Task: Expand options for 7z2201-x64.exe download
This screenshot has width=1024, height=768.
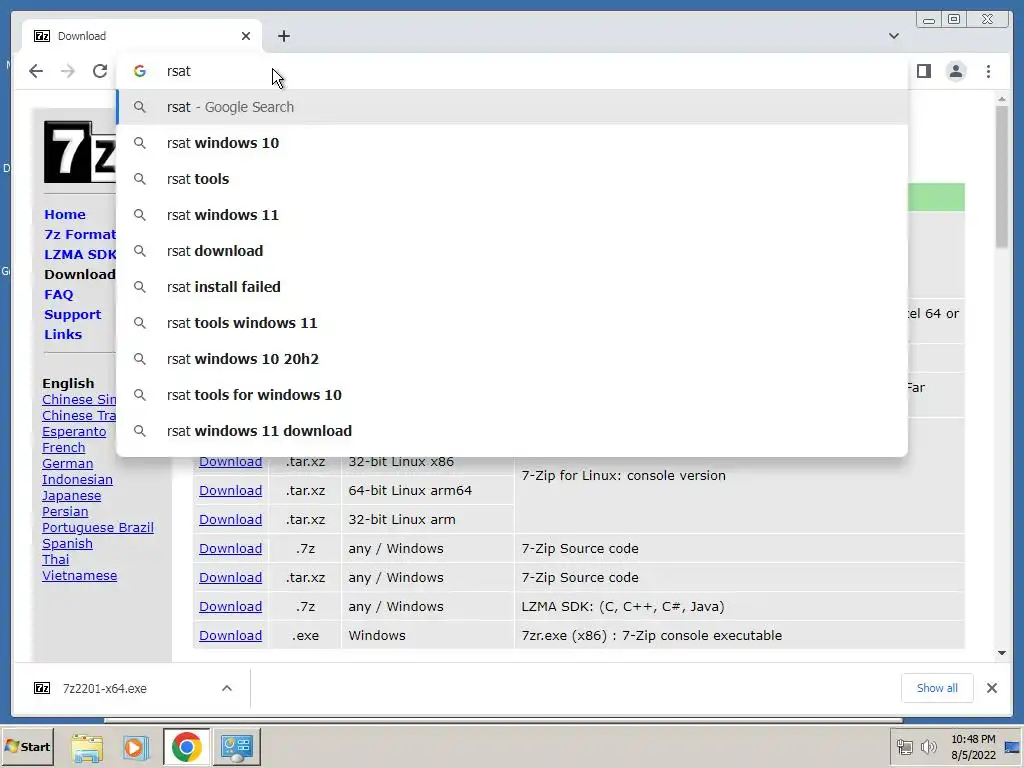Action: pos(227,688)
